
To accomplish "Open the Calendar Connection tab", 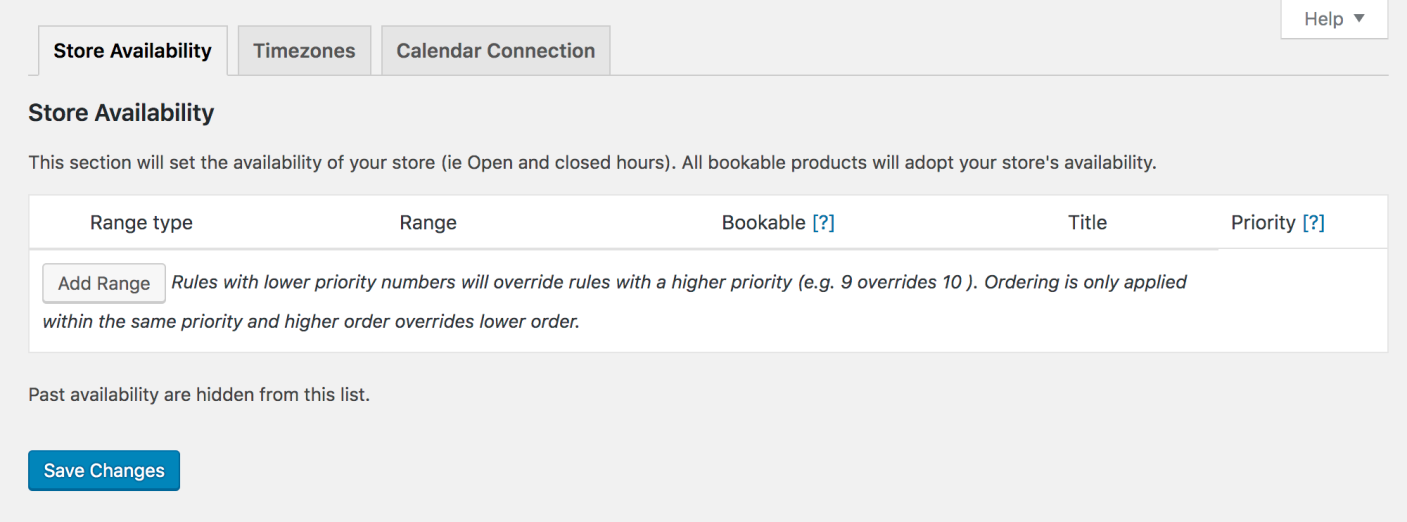I will (495, 51).
